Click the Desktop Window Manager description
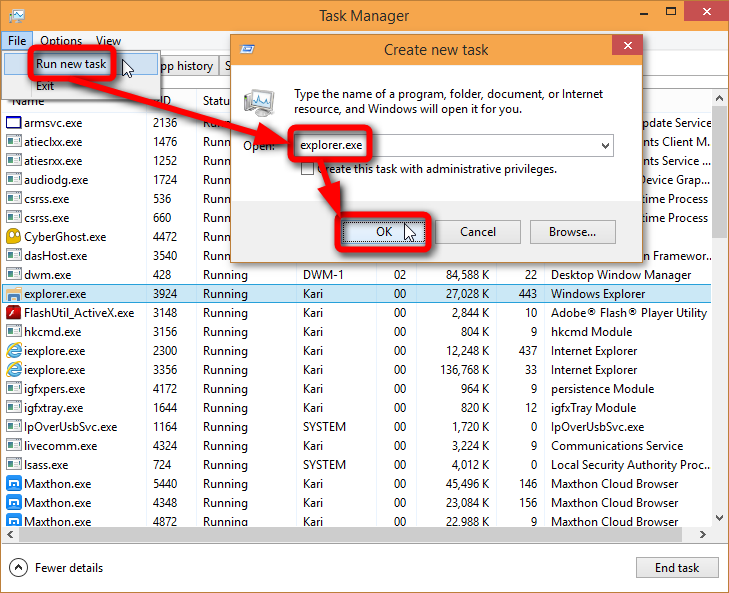Screen dimensions: 729x593 621,275
